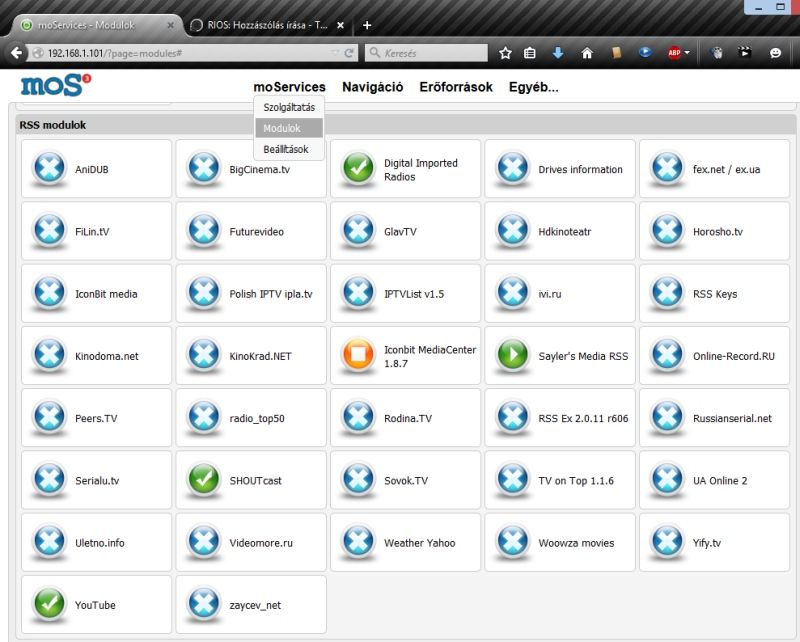Open the Egyéb... menu
Image resolution: width=800 pixels, height=642 pixels.
point(534,87)
